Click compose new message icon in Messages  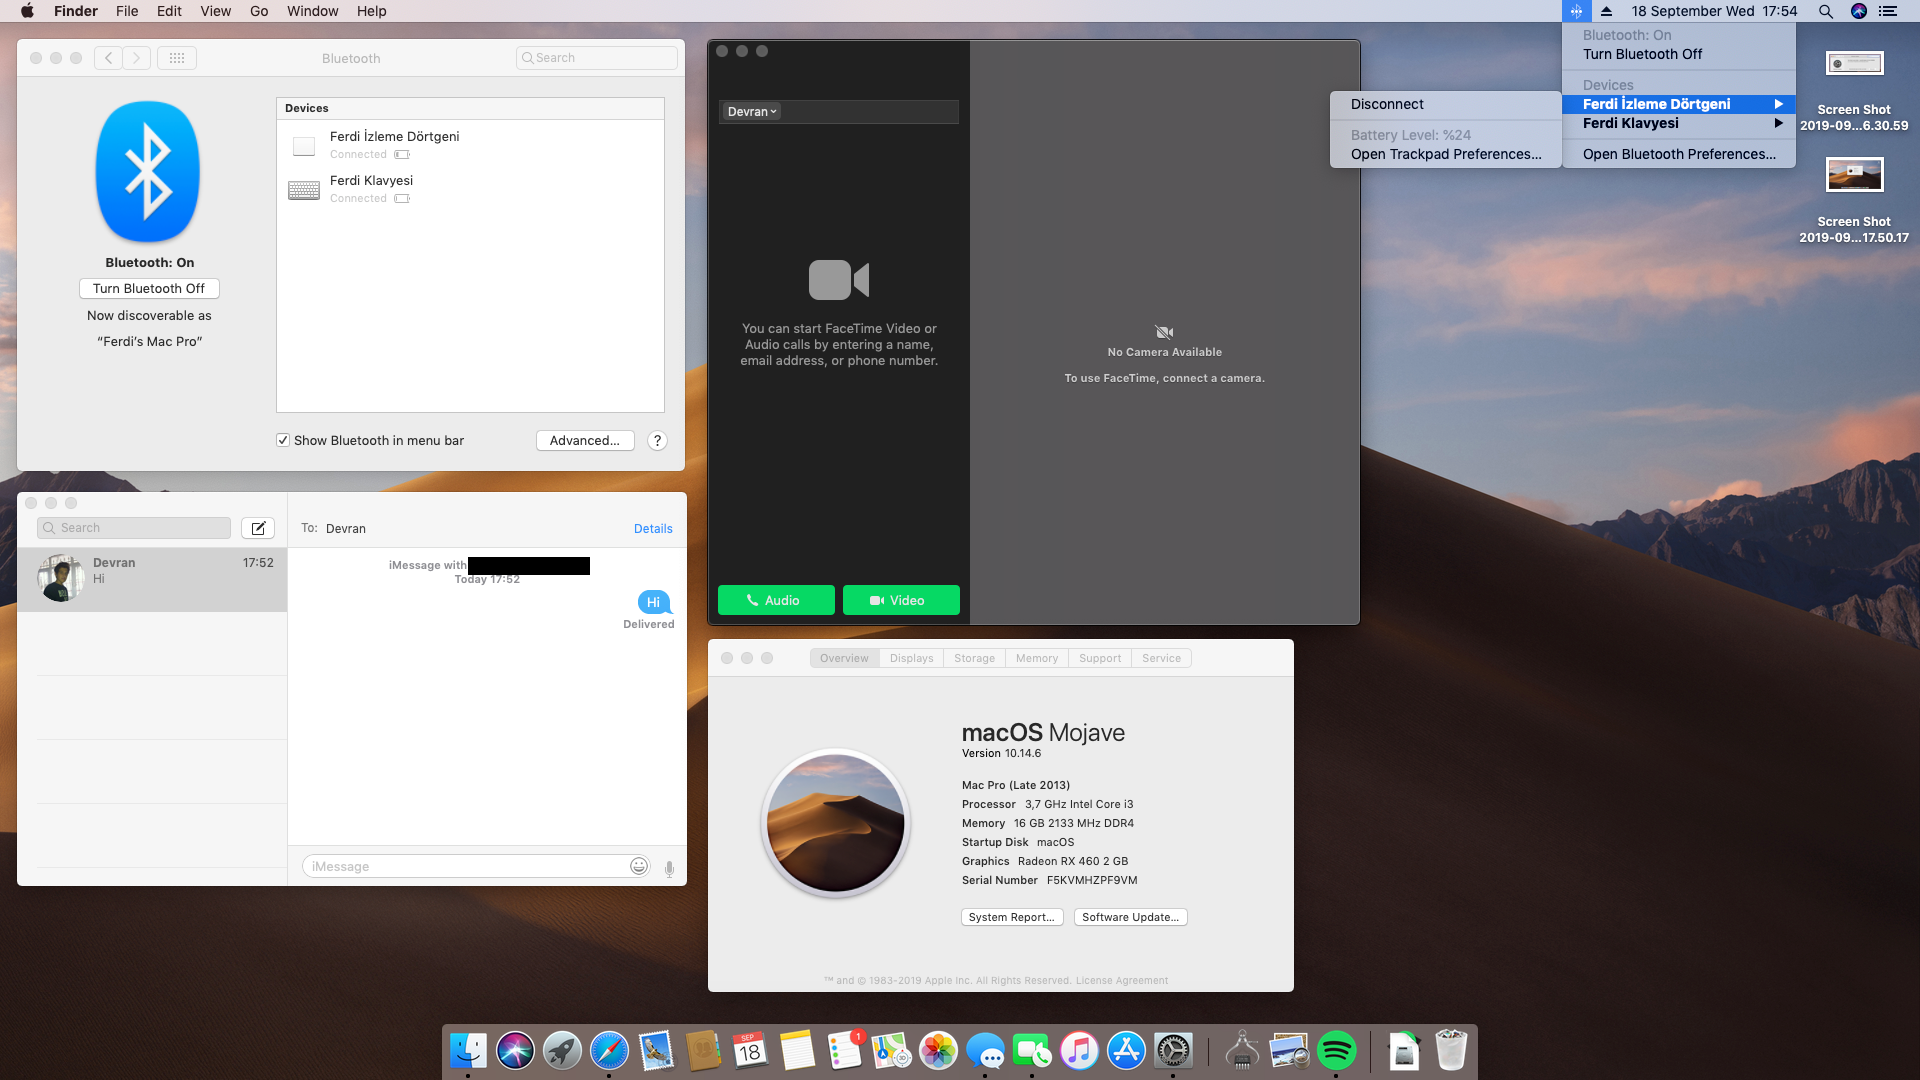point(258,528)
